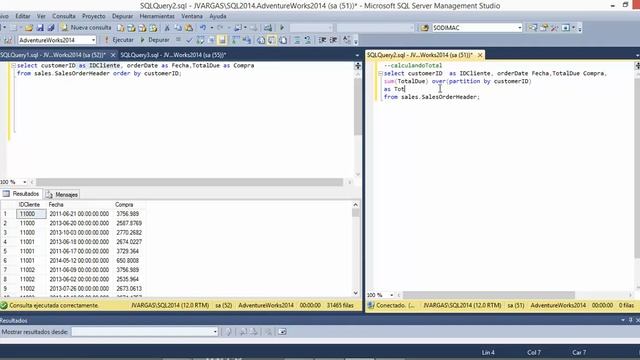640x360 pixels.
Task: Split the left query editor pane
Action: tap(358, 65)
